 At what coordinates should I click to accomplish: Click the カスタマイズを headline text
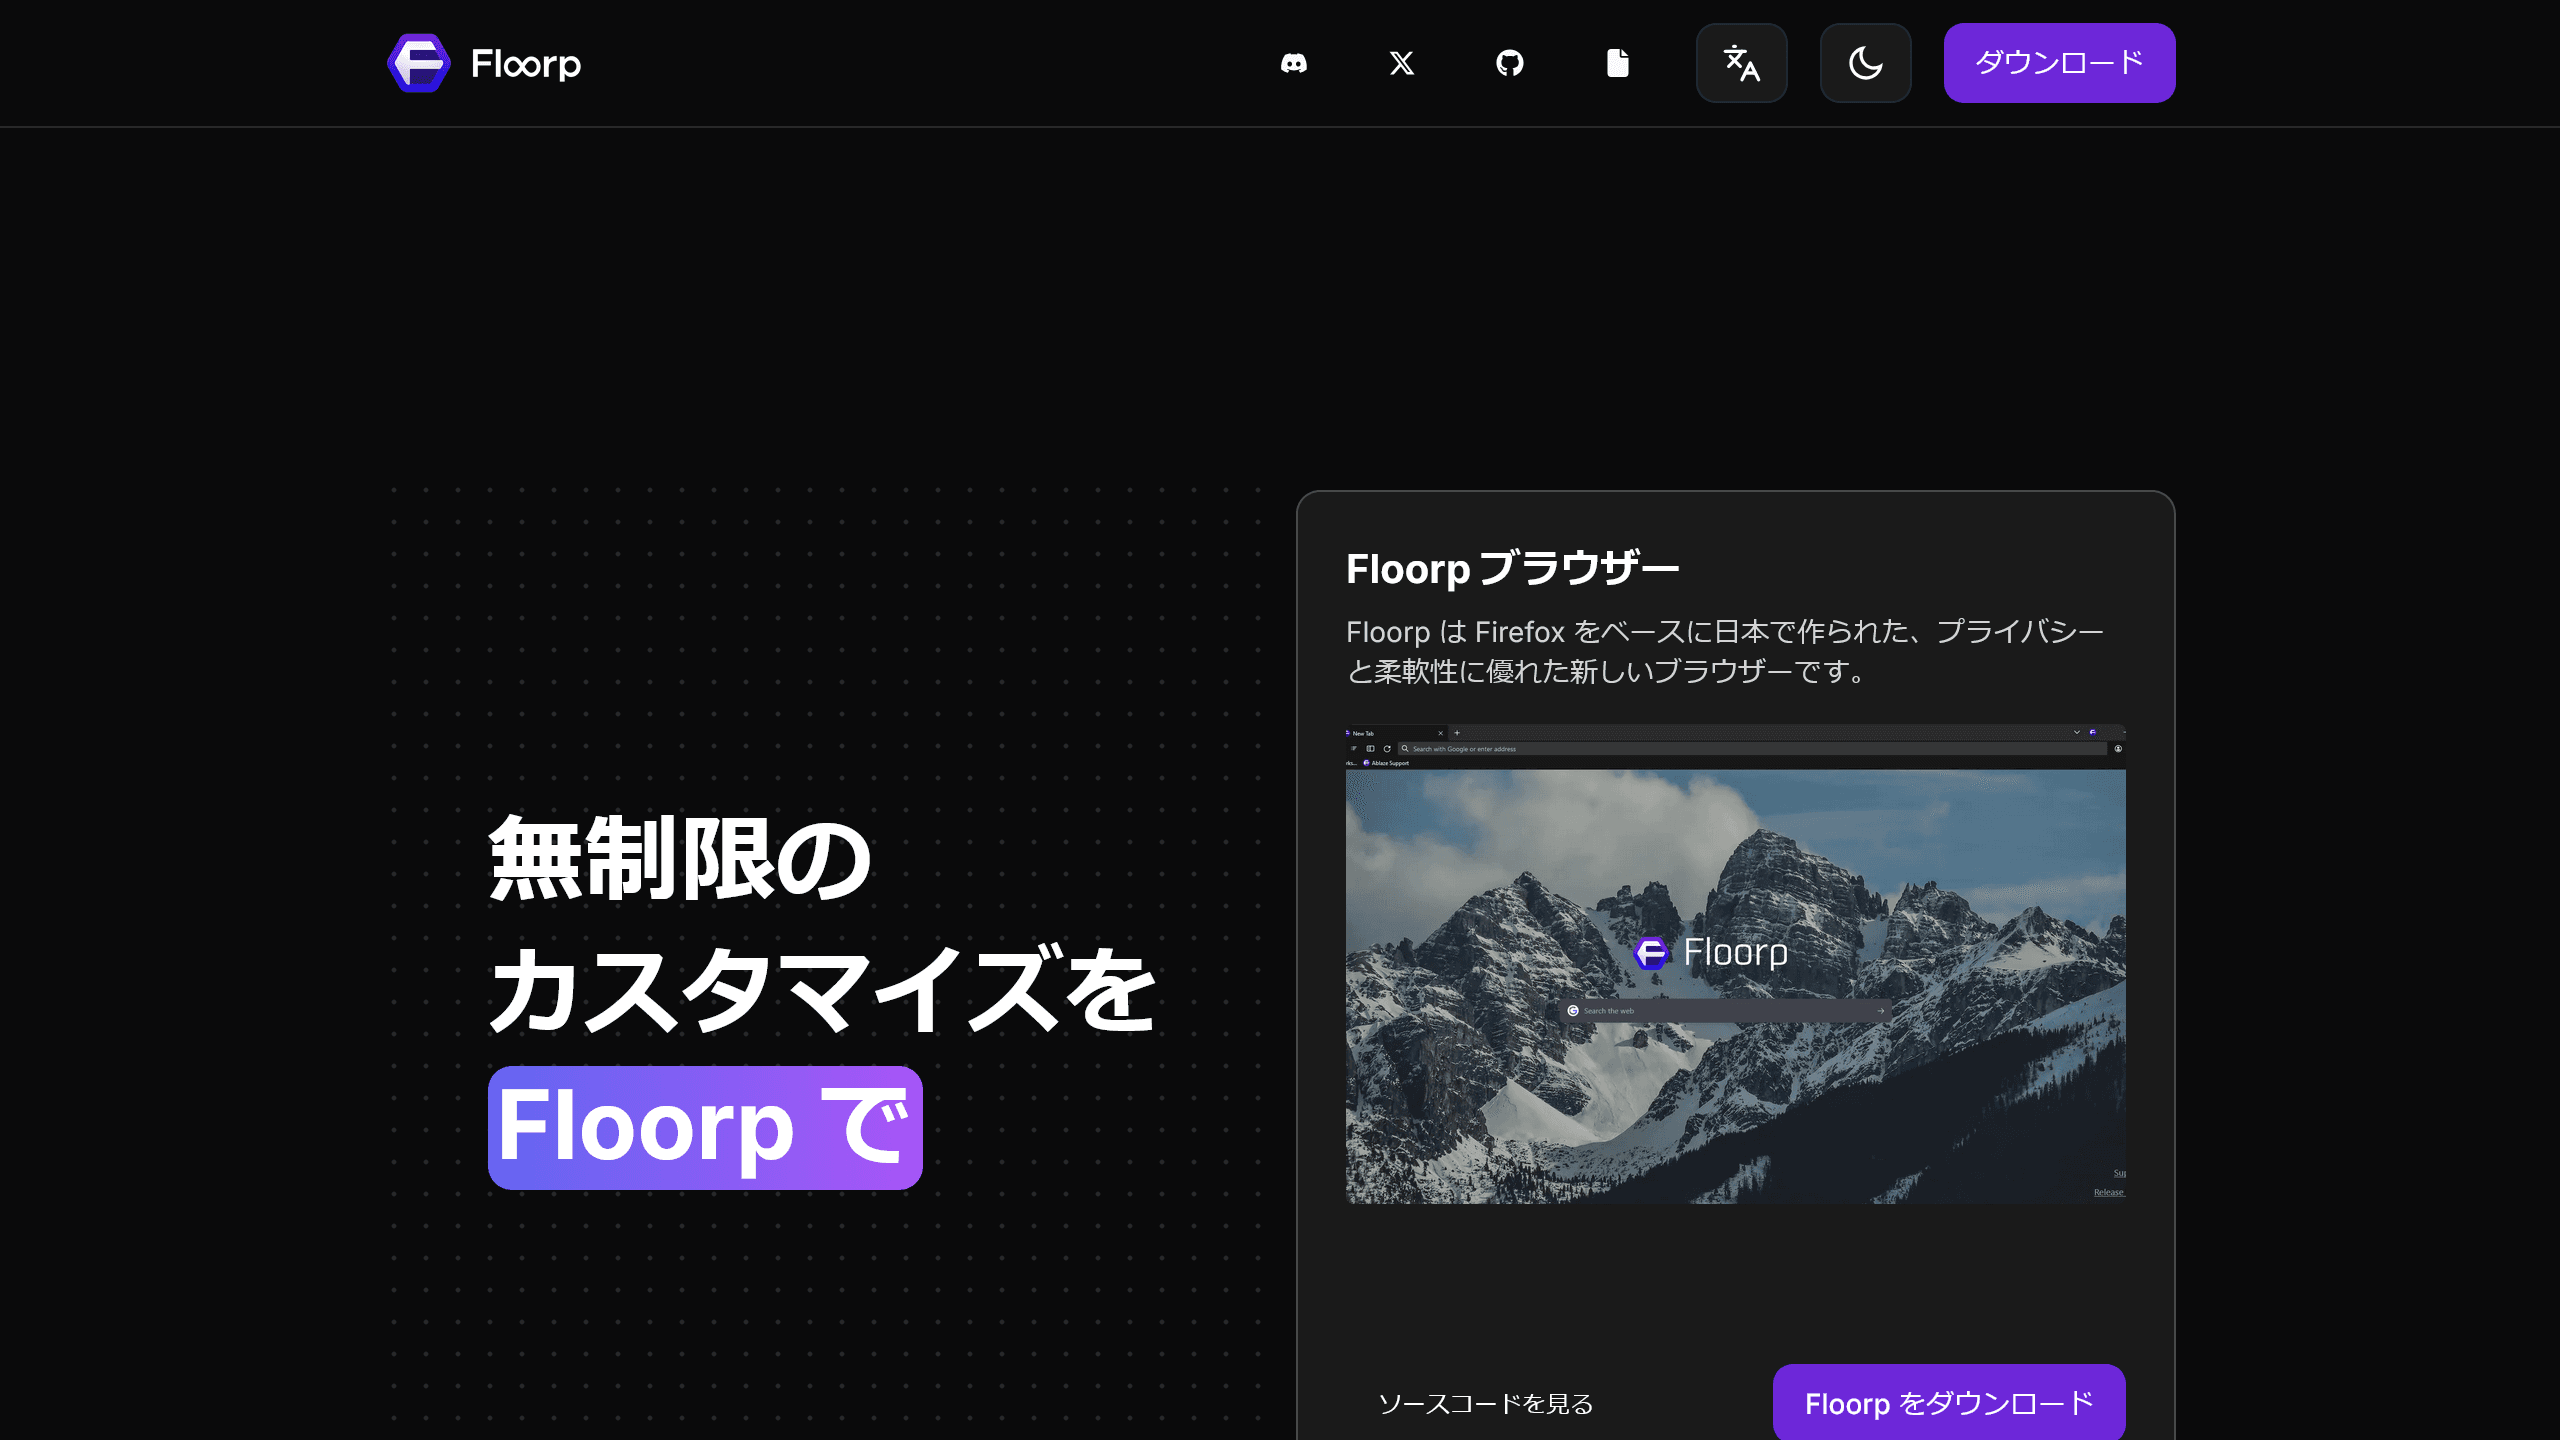823,990
